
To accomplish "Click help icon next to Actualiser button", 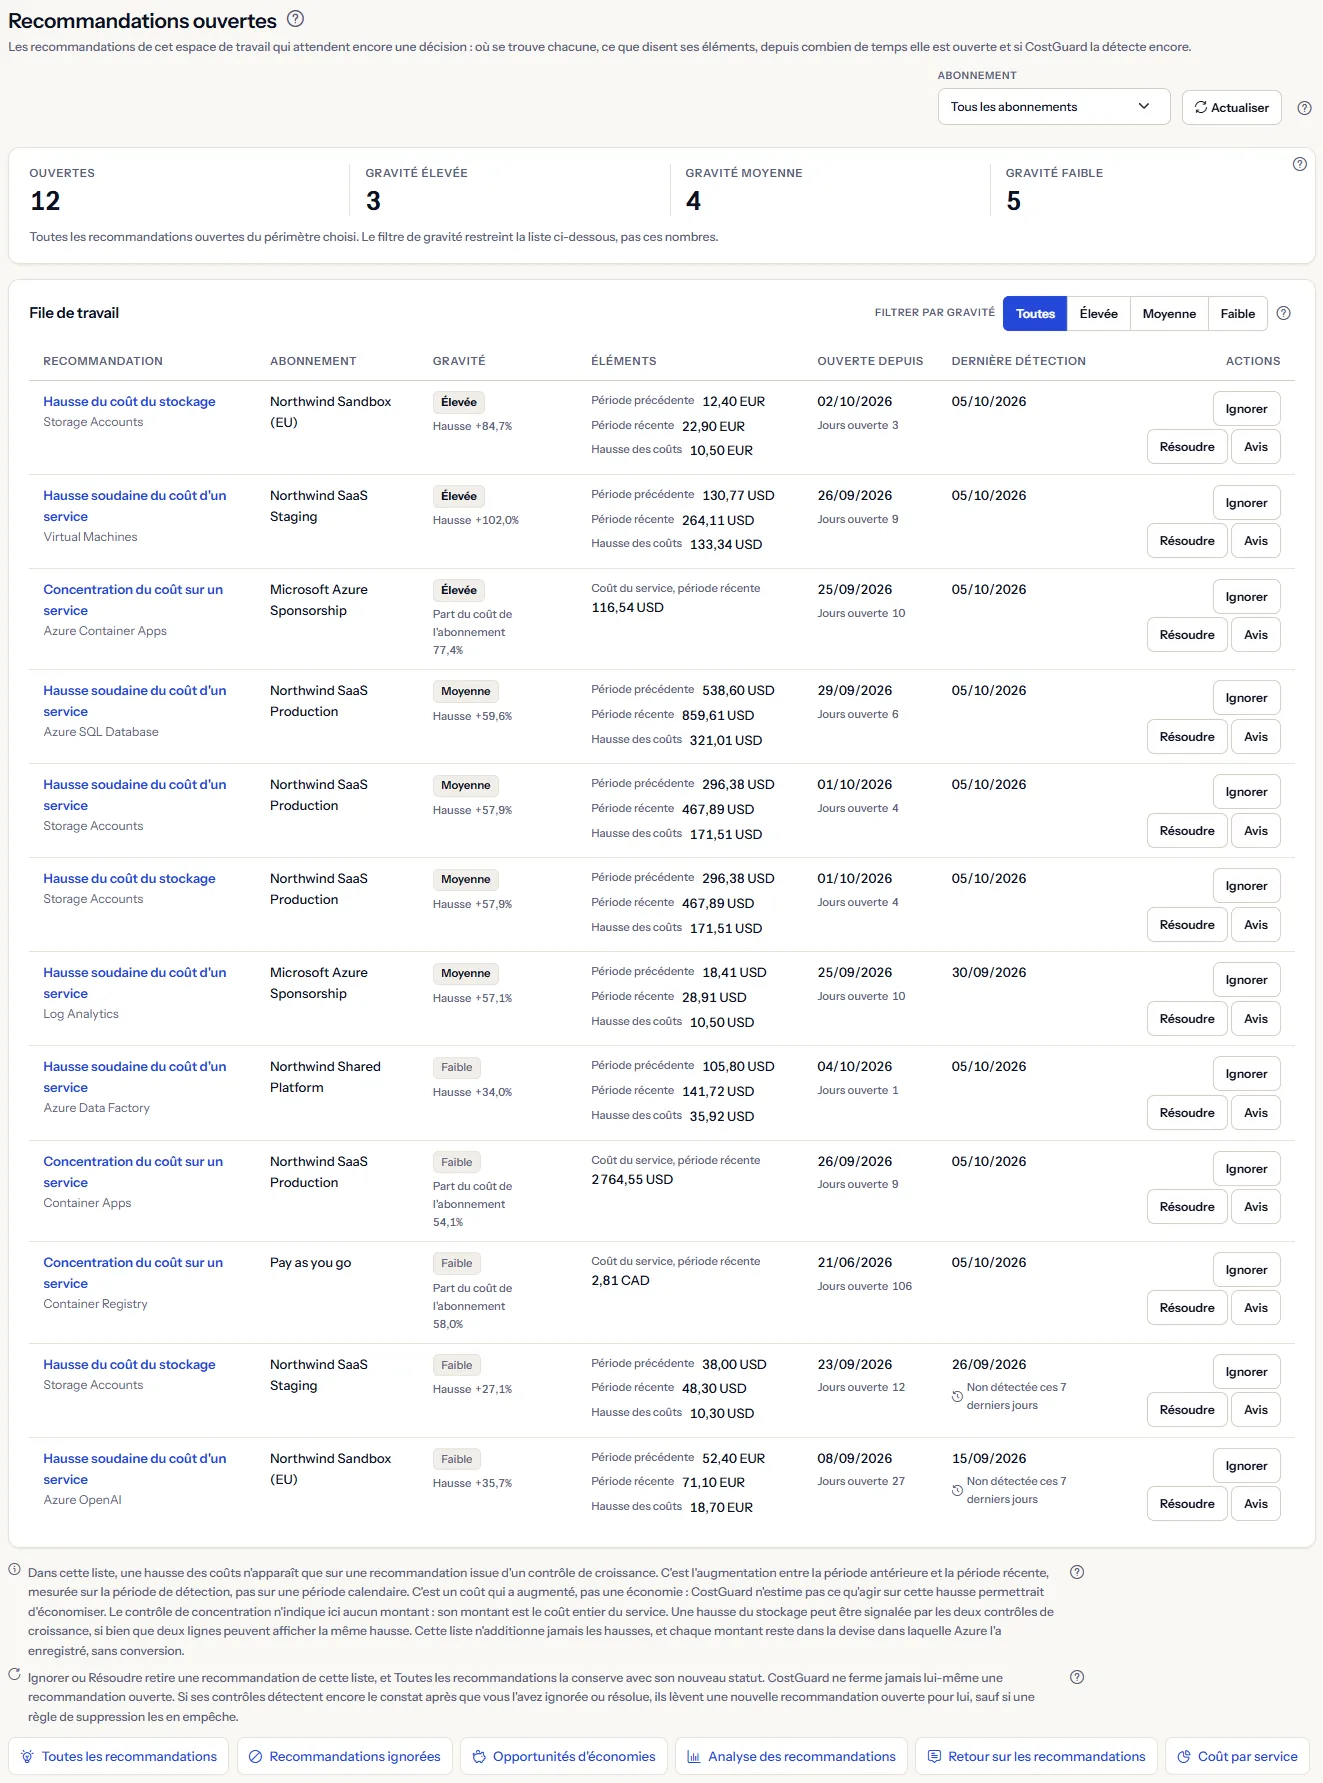I will point(1304,108).
